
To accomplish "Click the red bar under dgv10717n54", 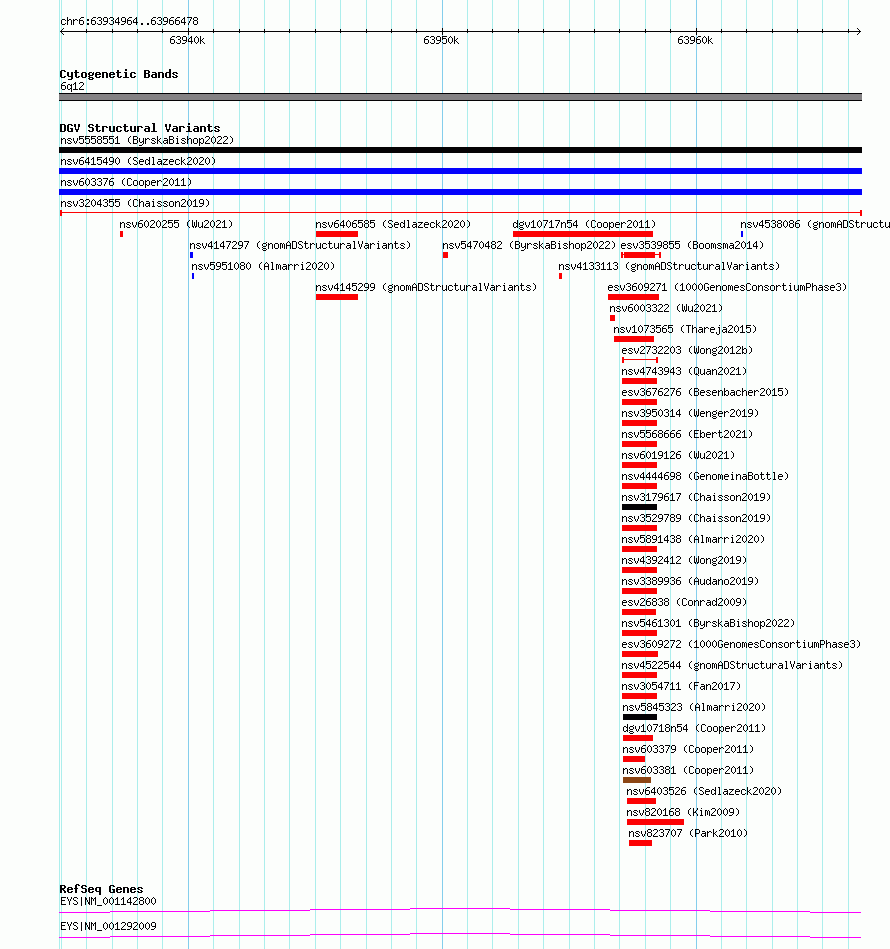I will click(x=583, y=234).
